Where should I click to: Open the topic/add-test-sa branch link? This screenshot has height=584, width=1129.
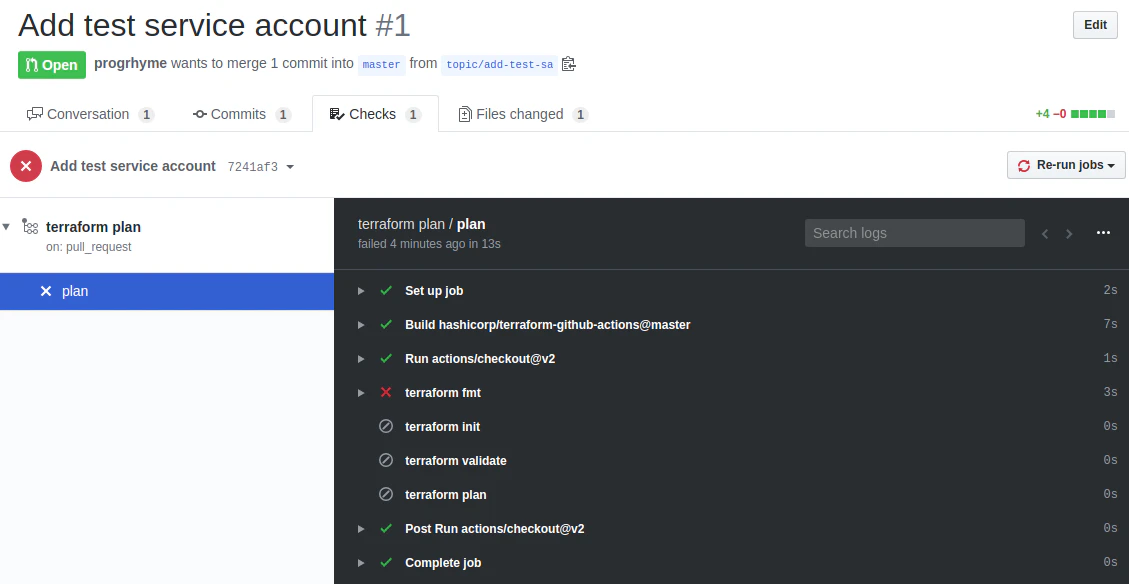(500, 64)
